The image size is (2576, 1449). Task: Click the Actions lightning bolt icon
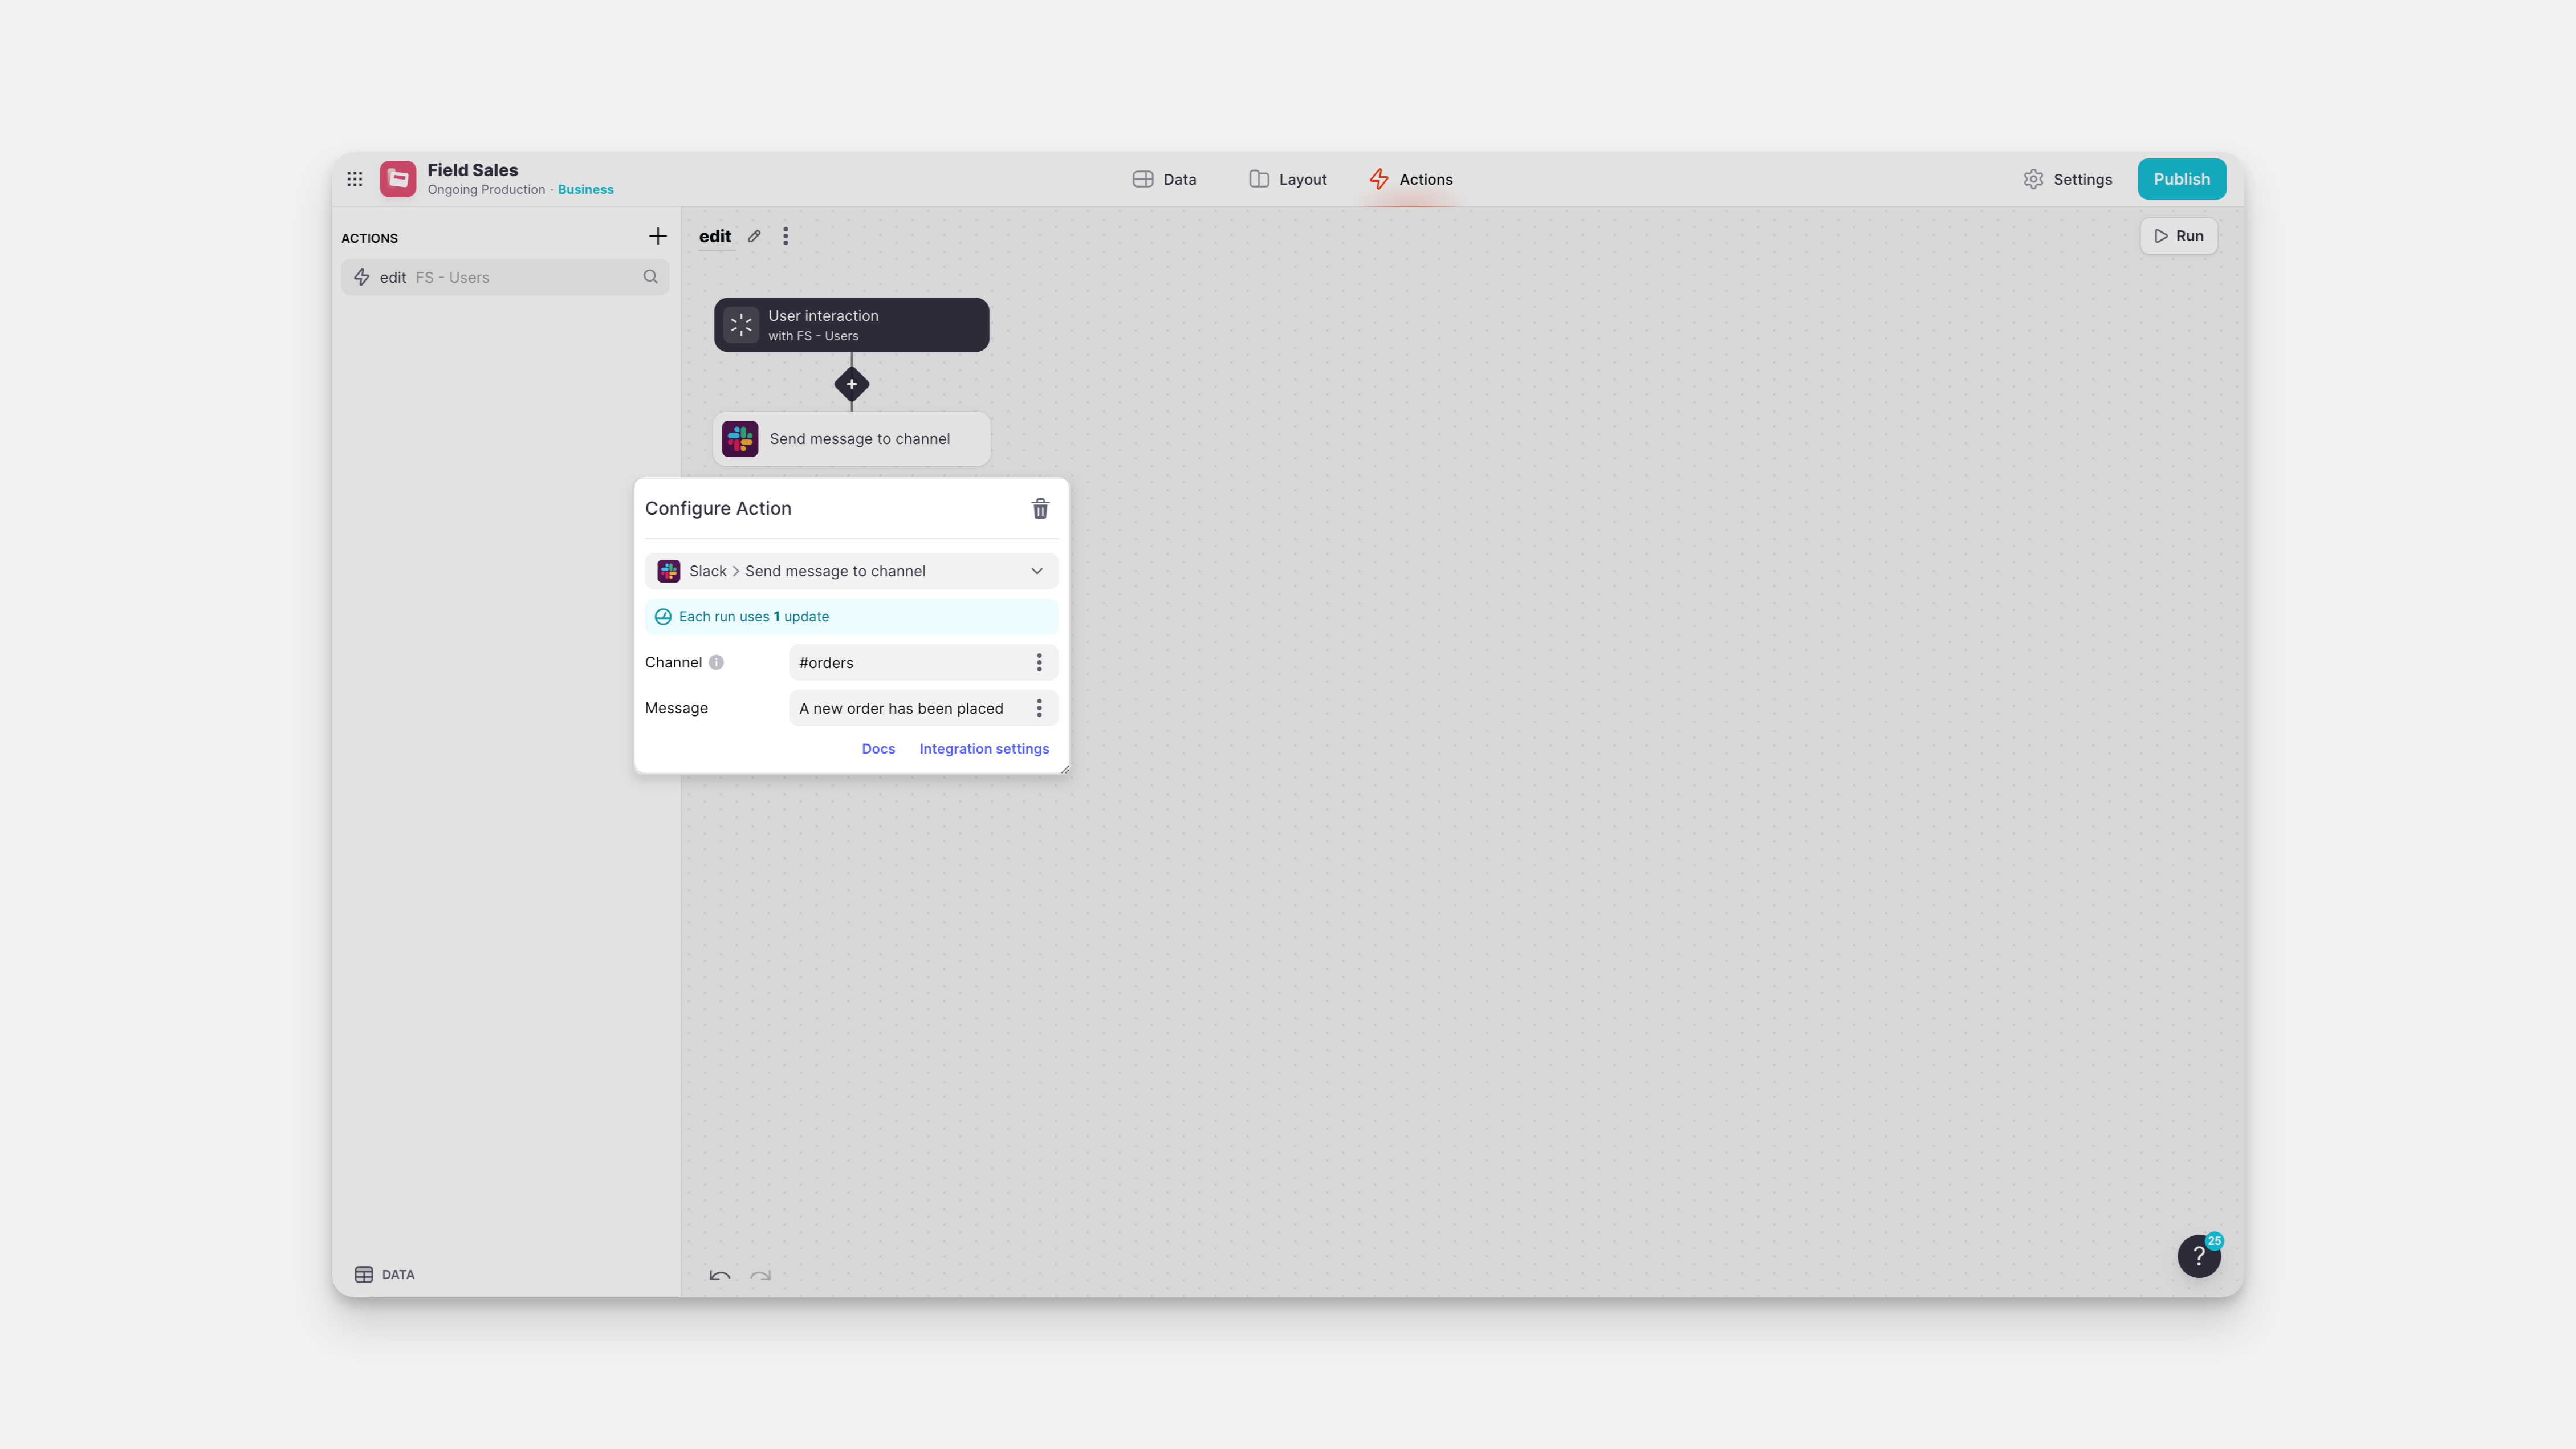(x=1380, y=179)
